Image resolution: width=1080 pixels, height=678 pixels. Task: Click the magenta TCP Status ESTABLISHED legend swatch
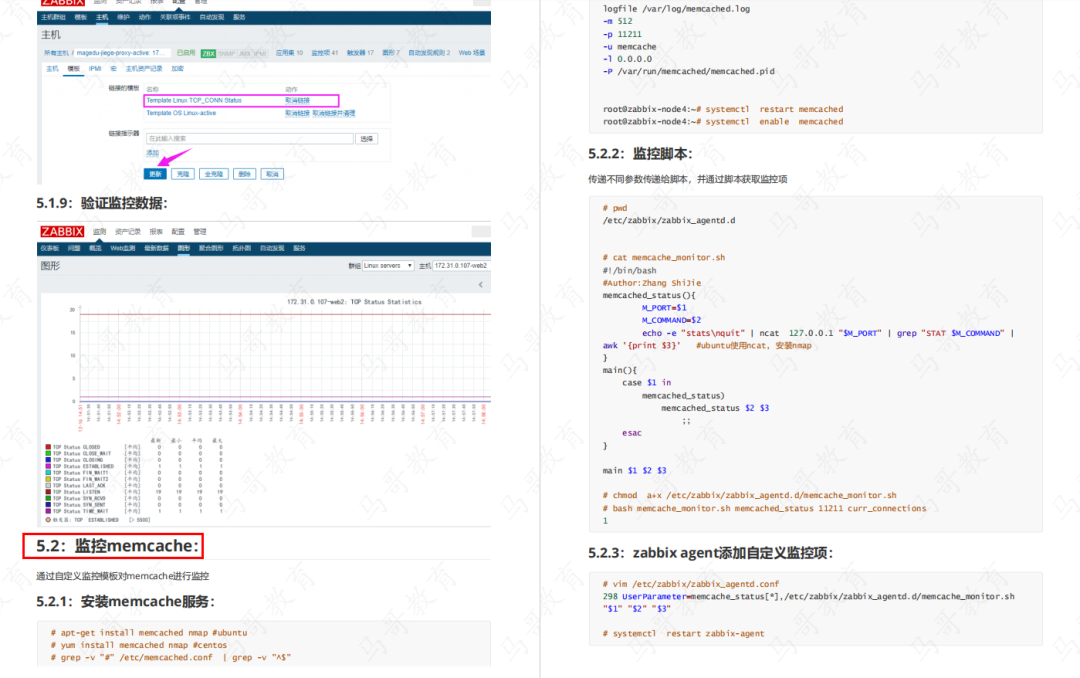(x=48, y=466)
